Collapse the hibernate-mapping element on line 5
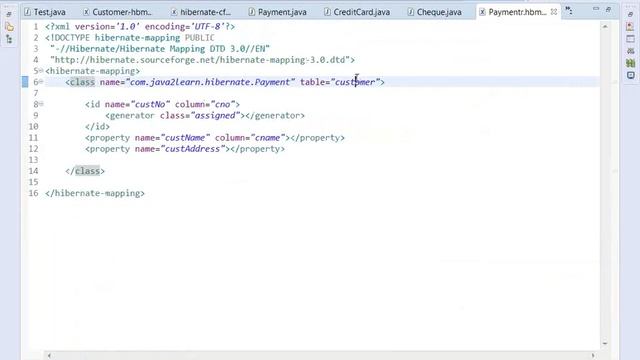This screenshot has width=640, height=360. tap(41, 71)
